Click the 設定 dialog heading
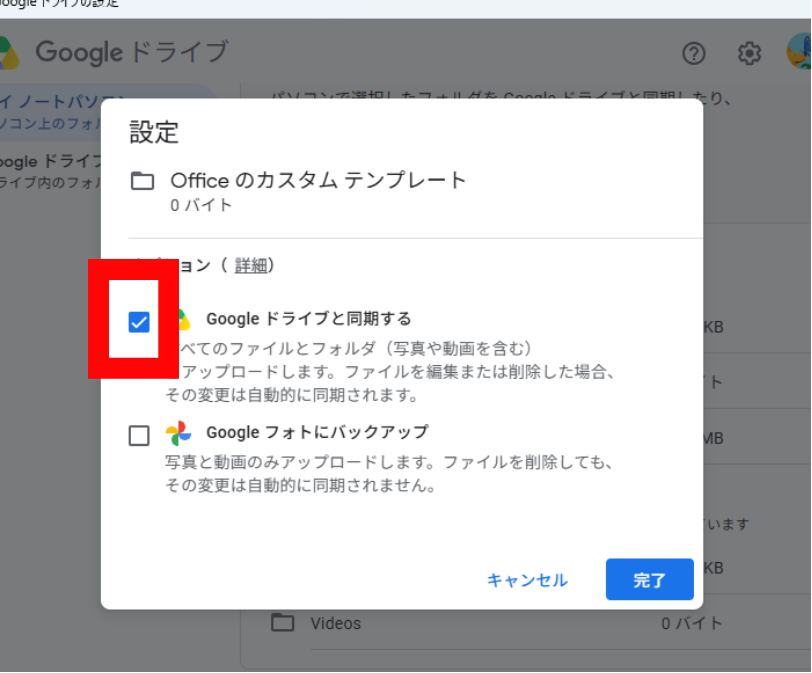Screen dimensions: 812x673 154,132
